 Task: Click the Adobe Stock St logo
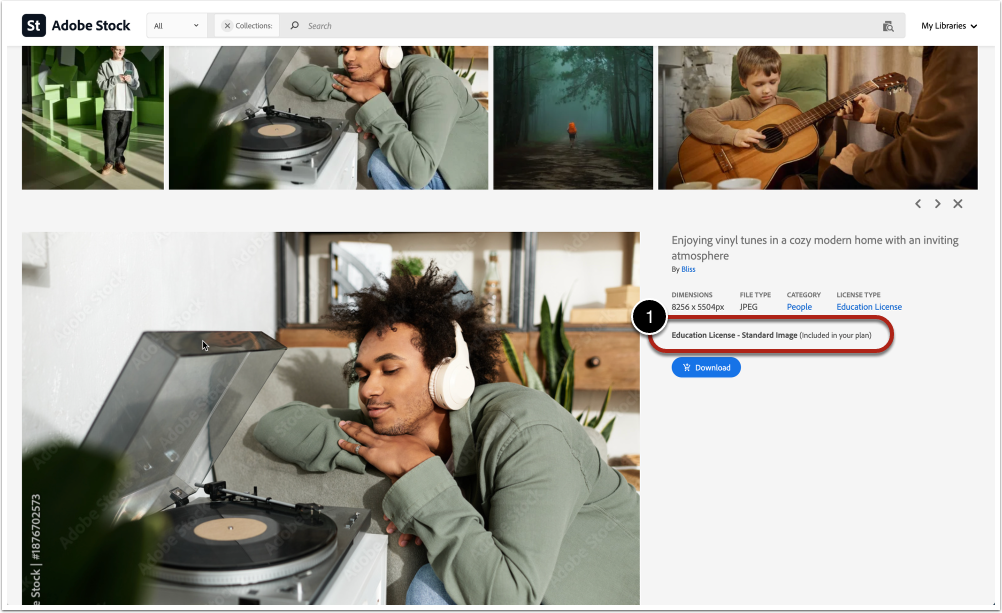[x=32, y=25]
